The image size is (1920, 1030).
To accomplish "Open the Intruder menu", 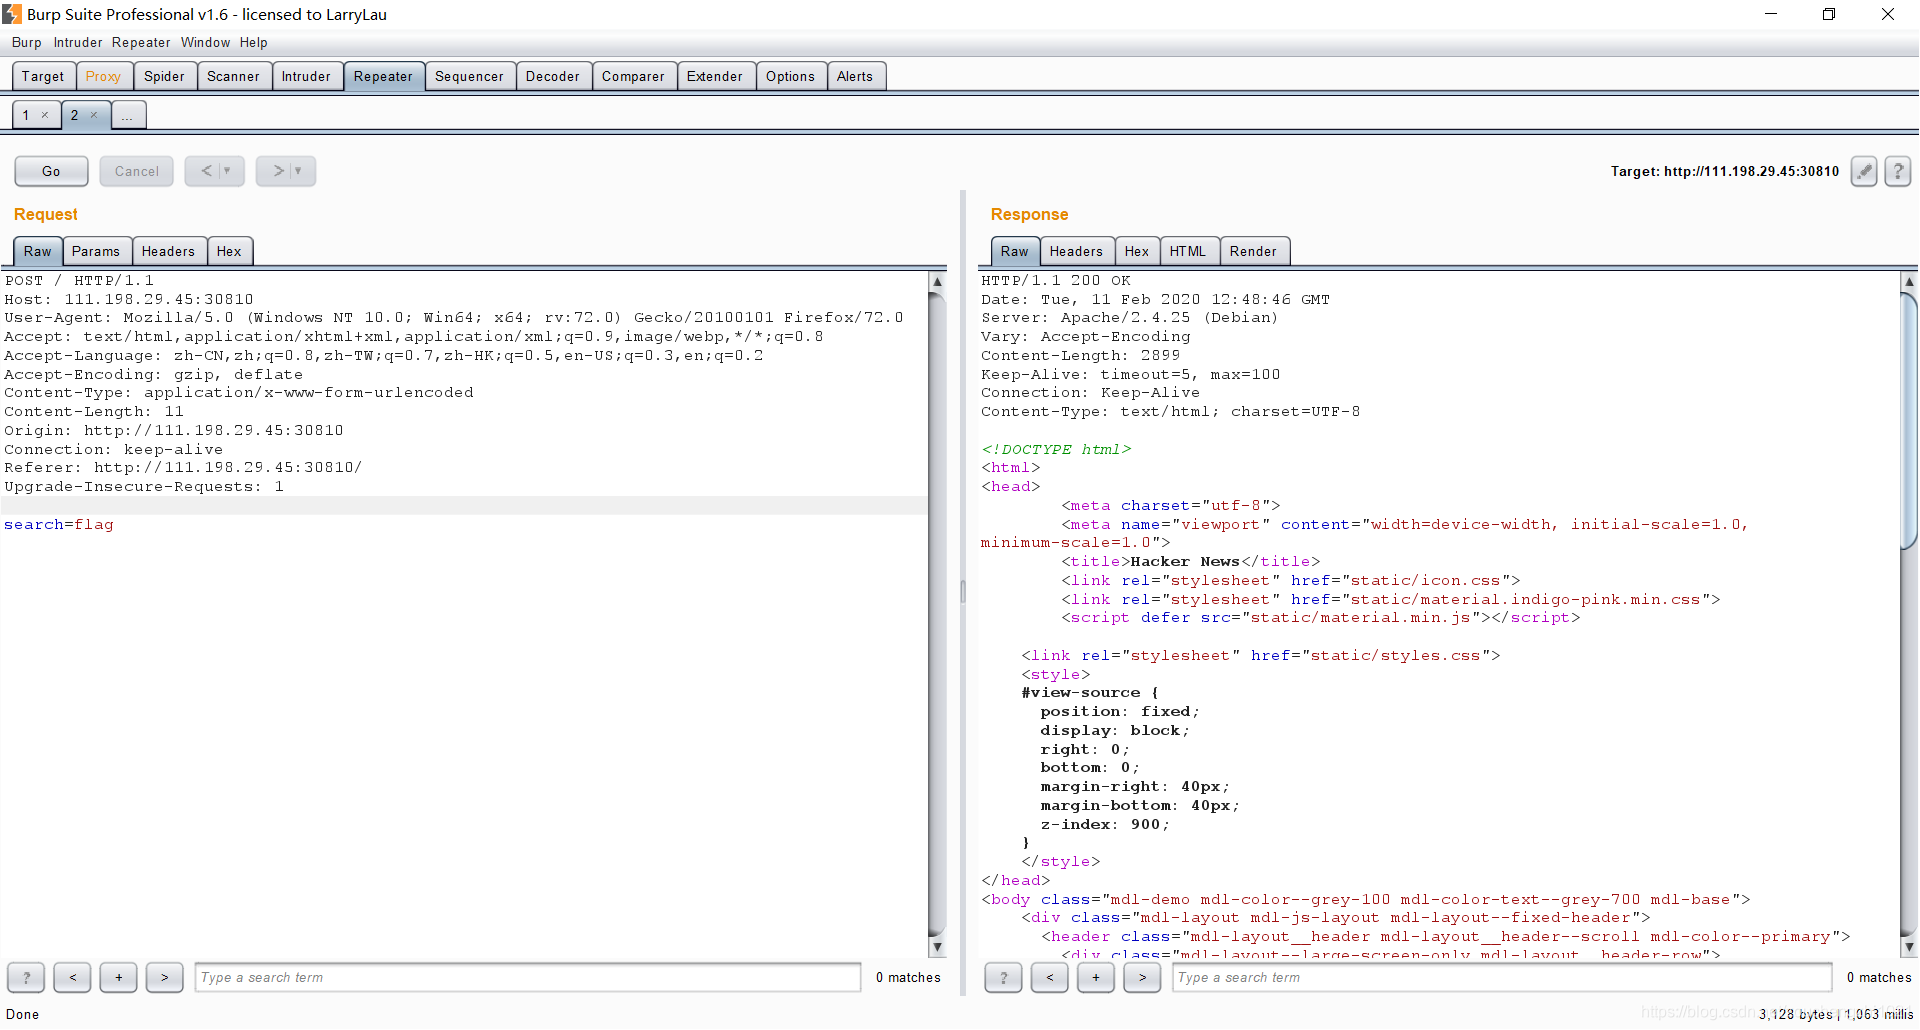I will pyautogui.click(x=78, y=42).
